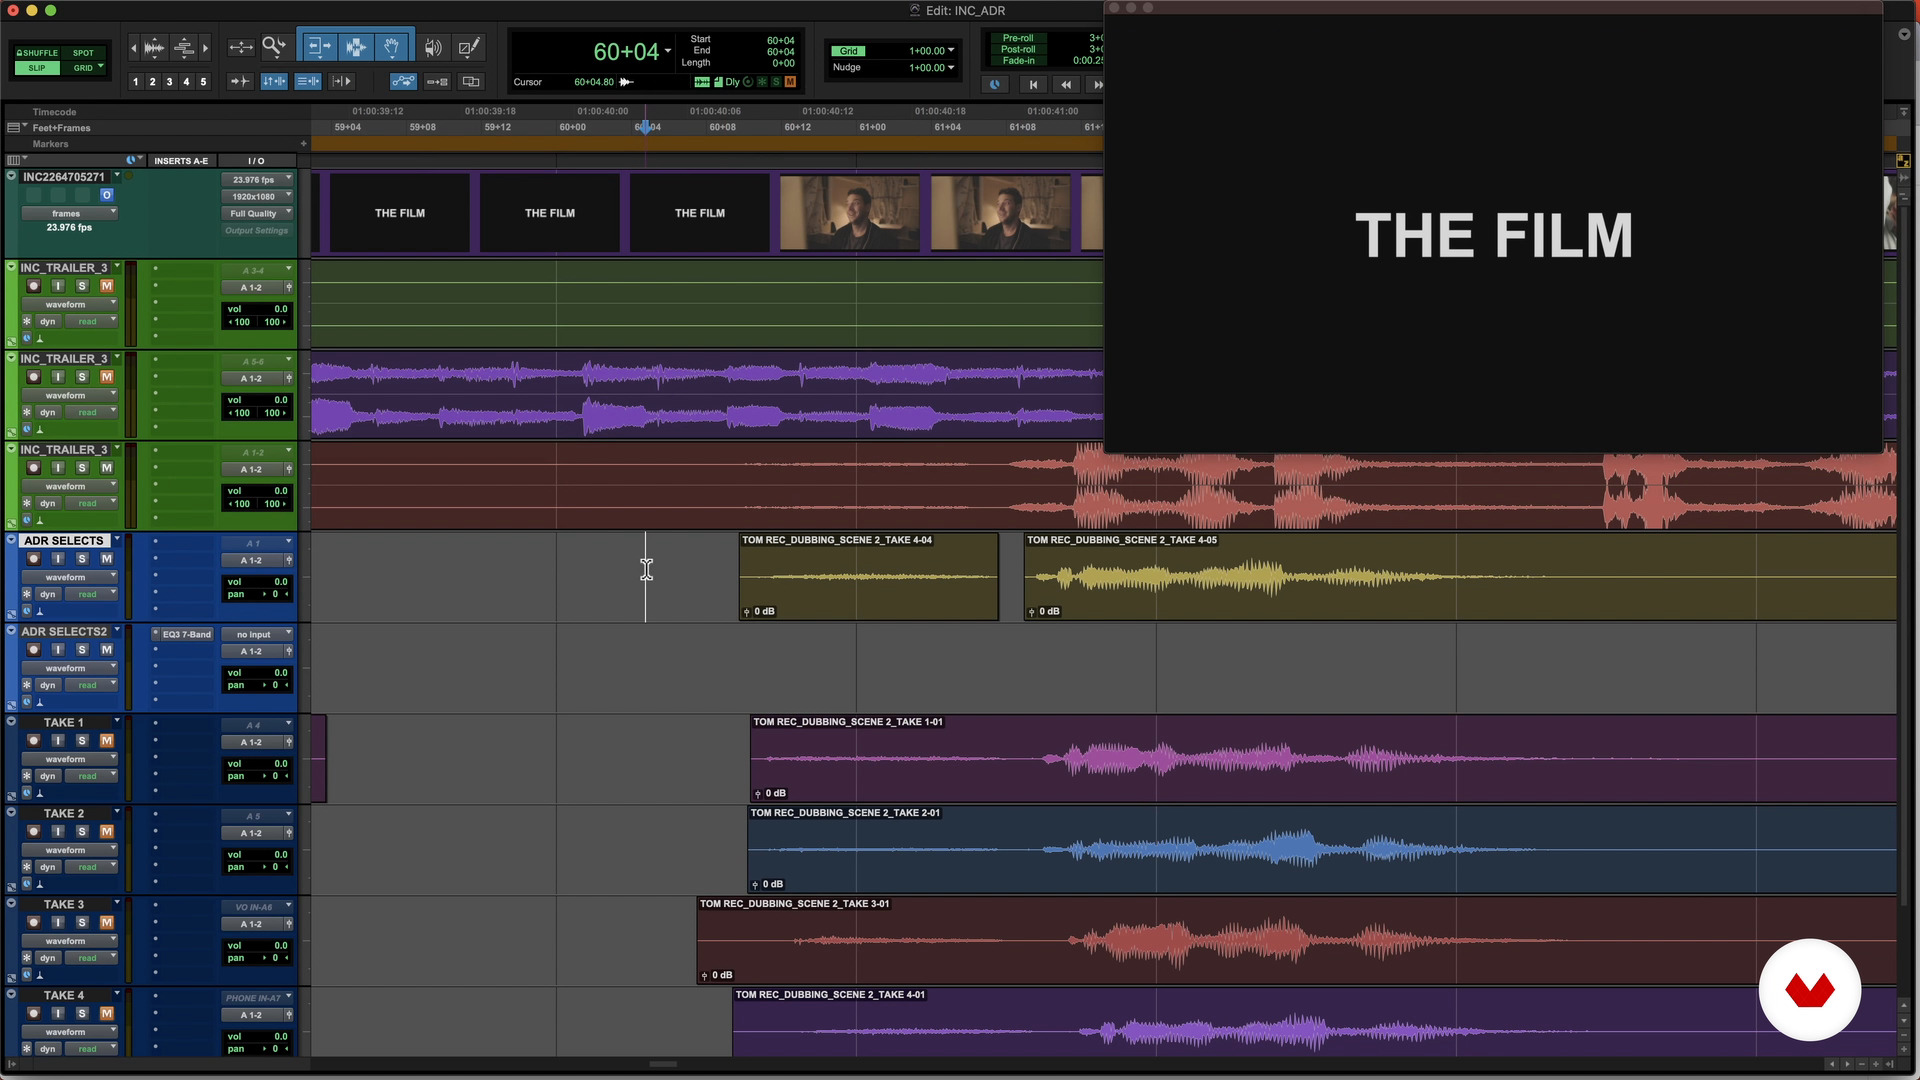The height and width of the screenshot is (1080, 1920).
Task: Select the Zoomer tool
Action: click(x=273, y=47)
